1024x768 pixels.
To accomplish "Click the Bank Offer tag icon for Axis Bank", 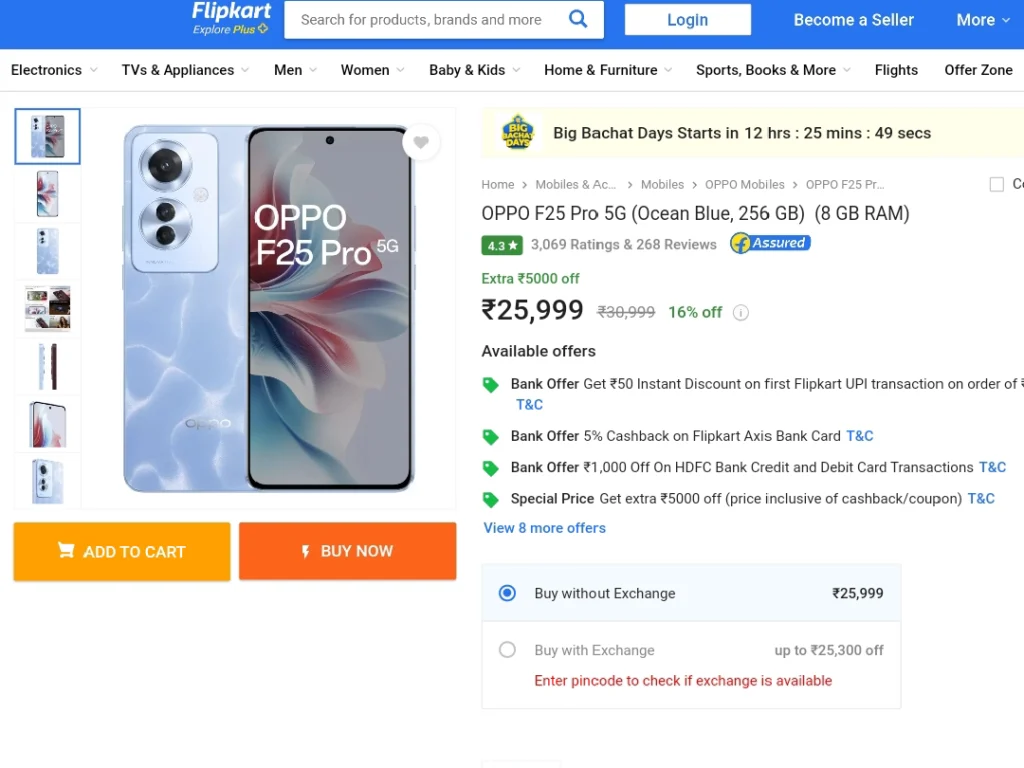I will click(x=490, y=437).
